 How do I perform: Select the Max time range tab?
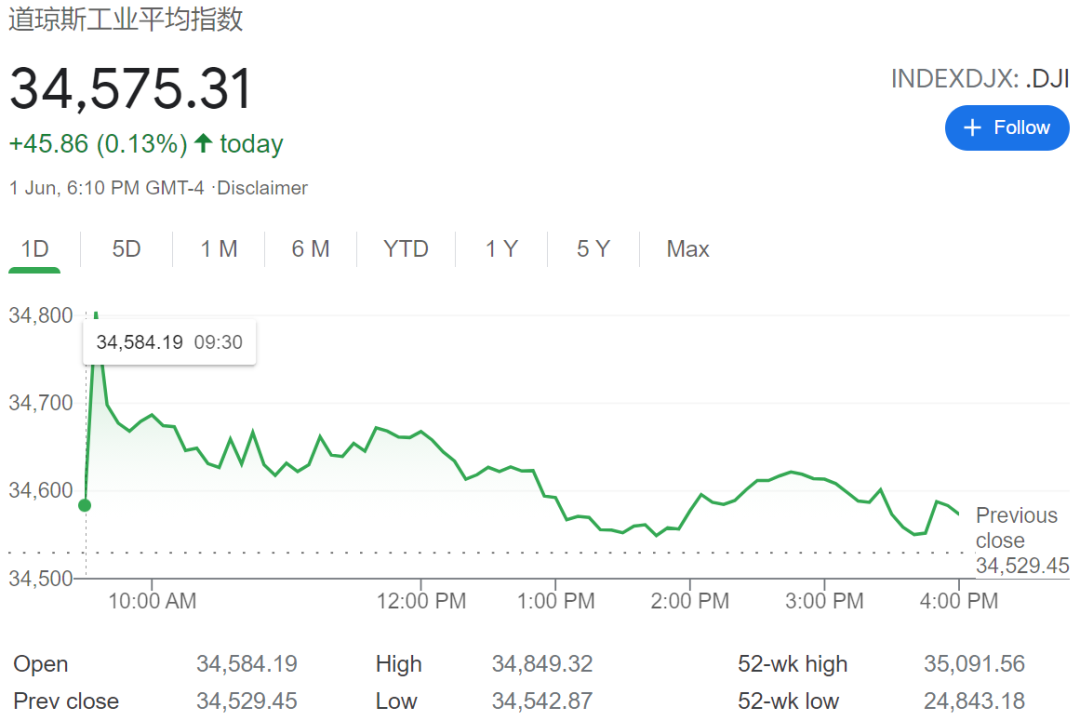coord(687,249)
